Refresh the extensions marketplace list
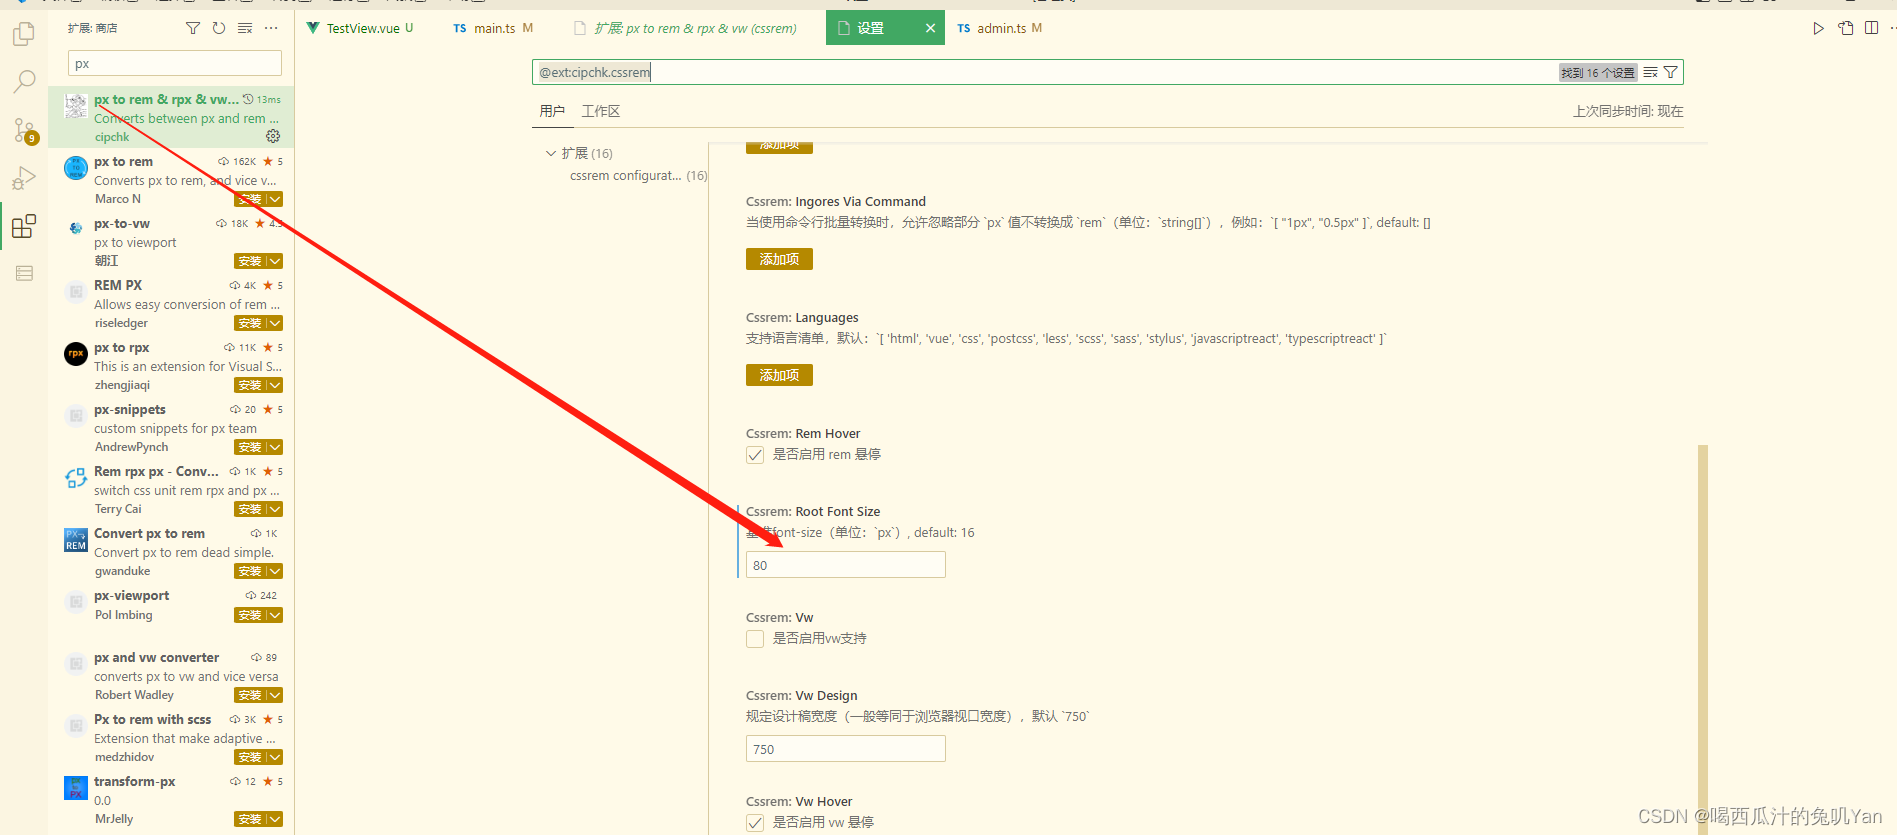Image resolution: width=1897 pixels, height=835 pixels. (x=219, y=28)
